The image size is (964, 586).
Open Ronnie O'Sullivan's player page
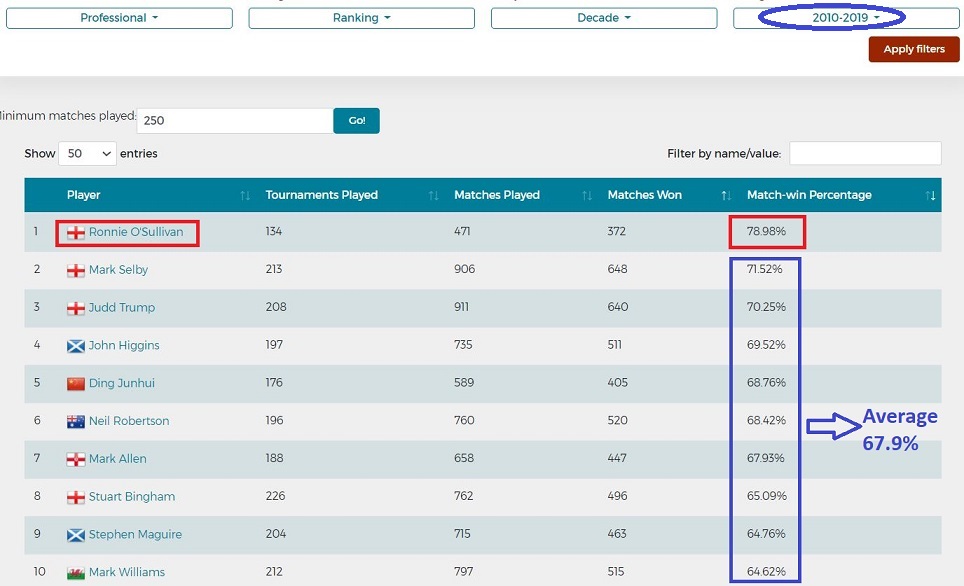[x=136, y=232]
